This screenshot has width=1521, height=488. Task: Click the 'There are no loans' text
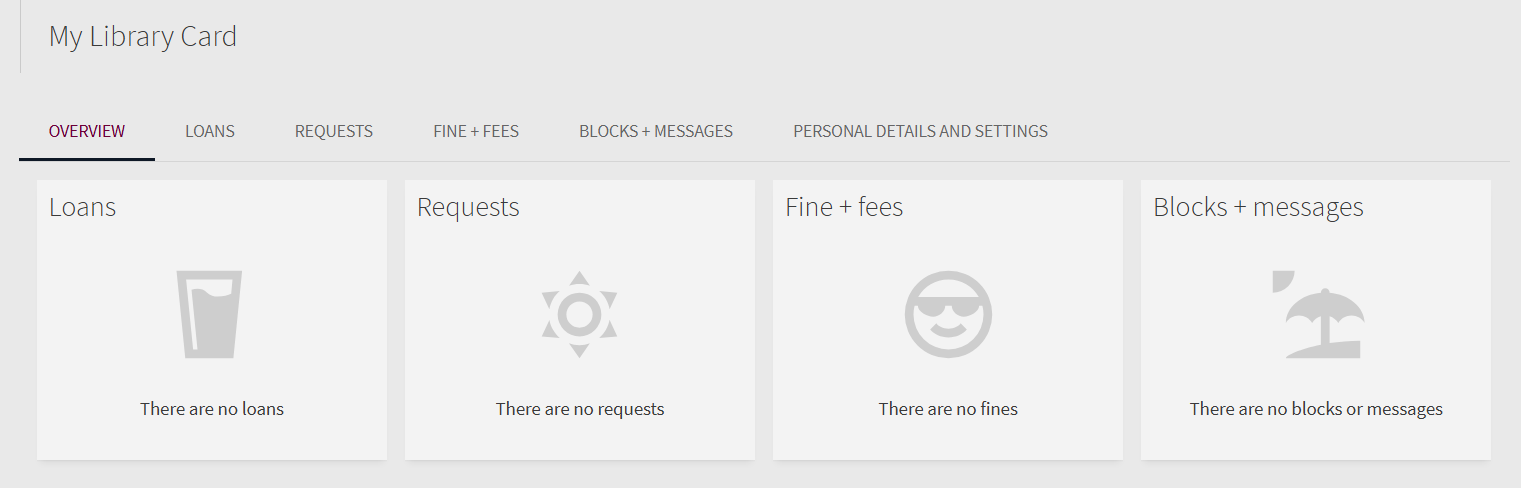click(x=212, y=409)
